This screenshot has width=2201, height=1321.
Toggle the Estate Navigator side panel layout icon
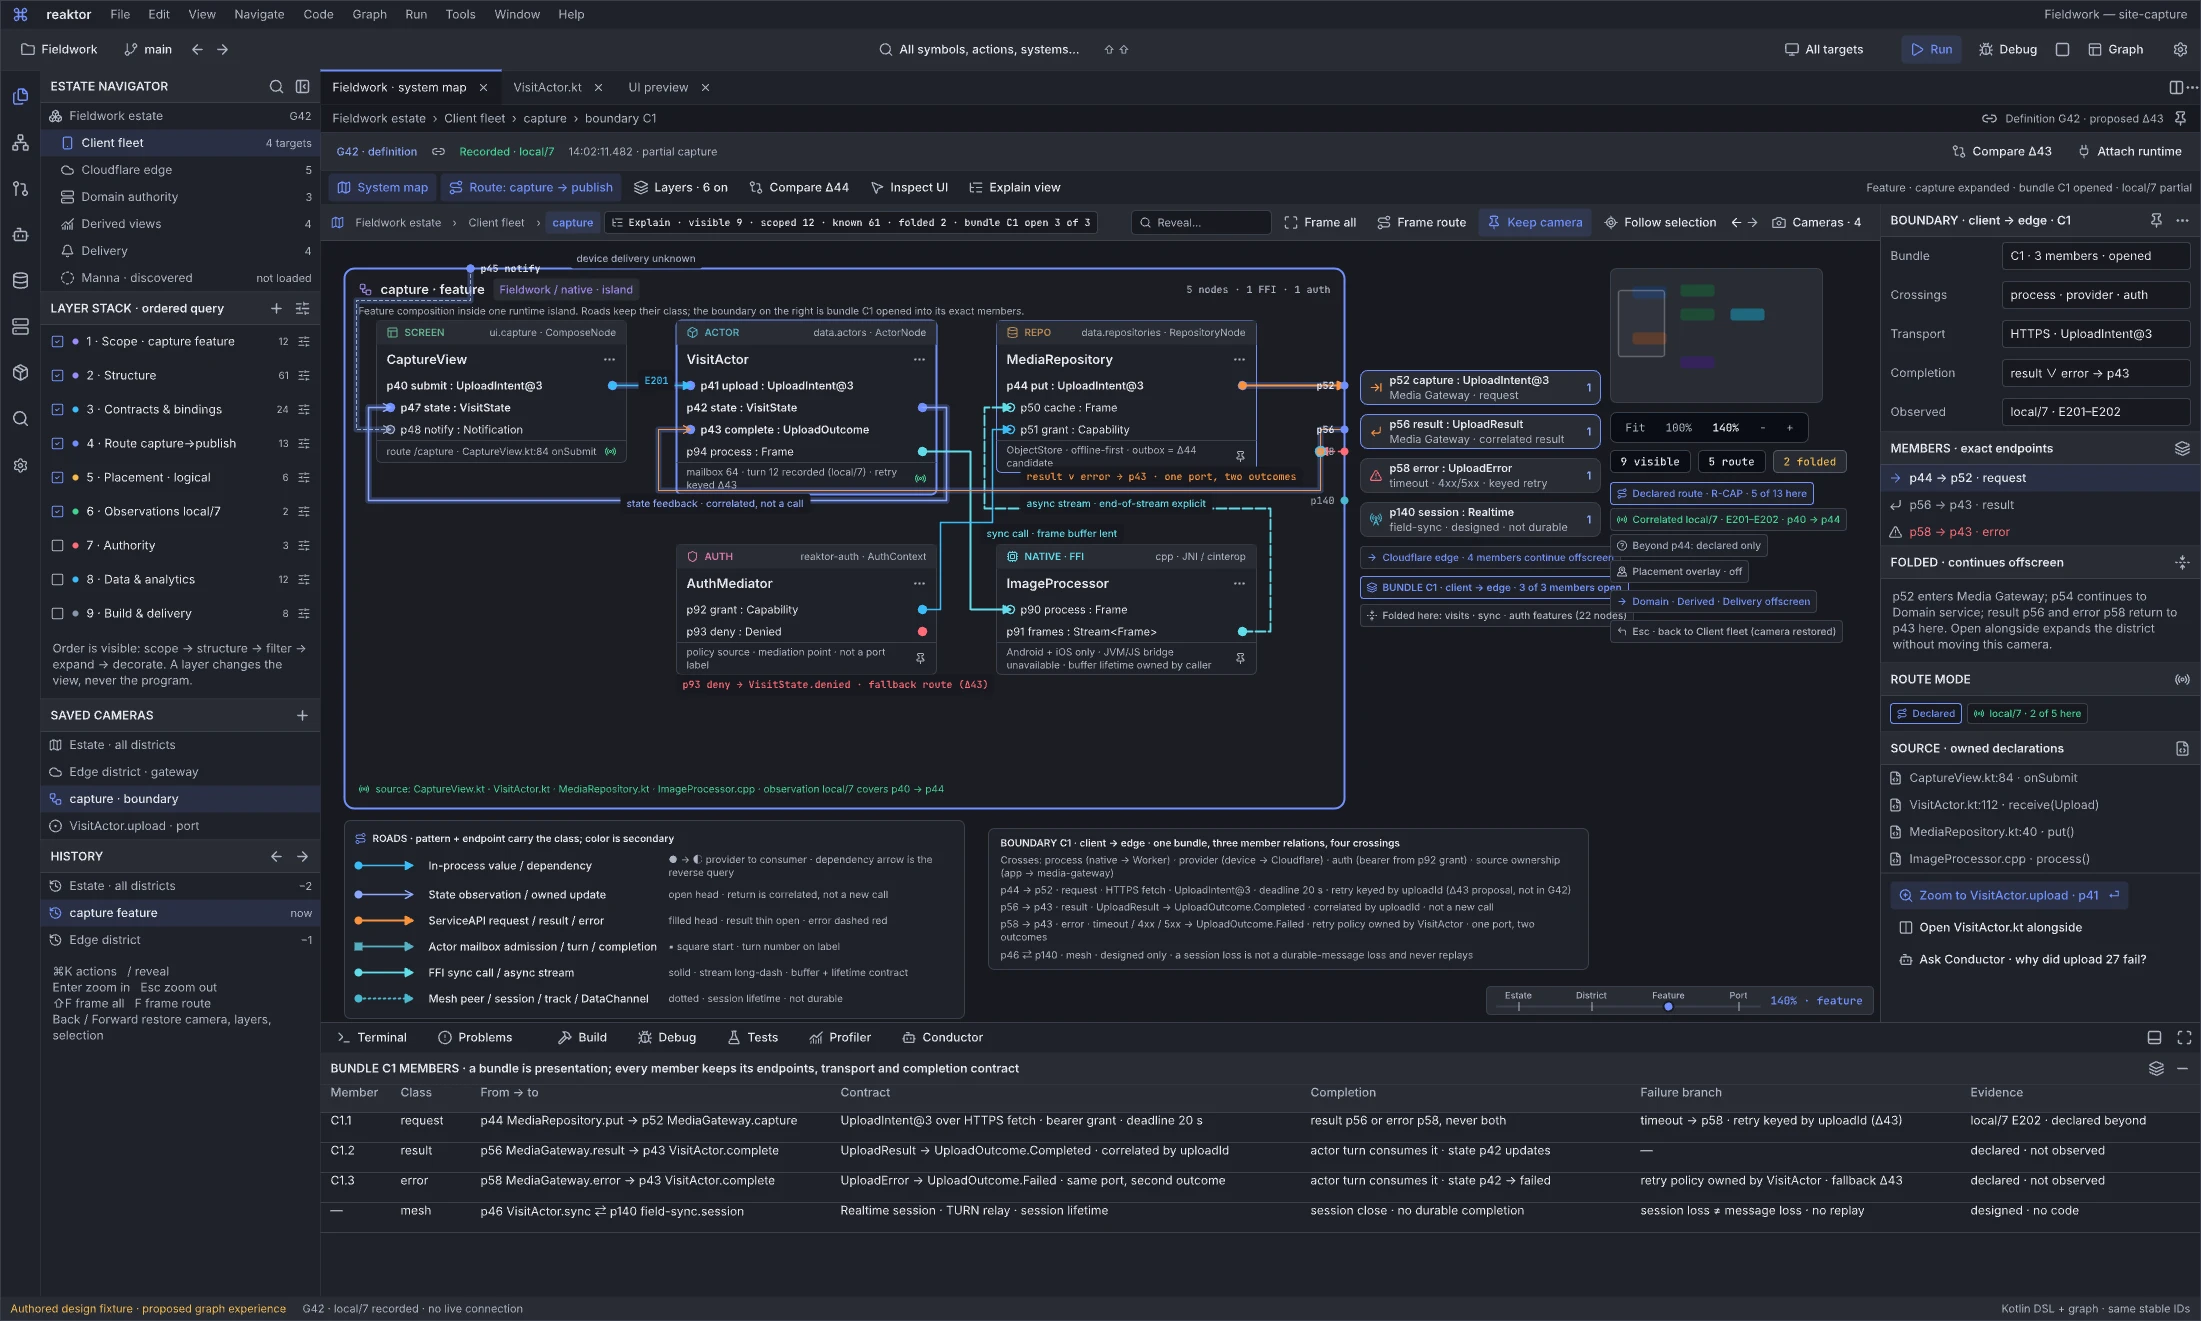302,87
